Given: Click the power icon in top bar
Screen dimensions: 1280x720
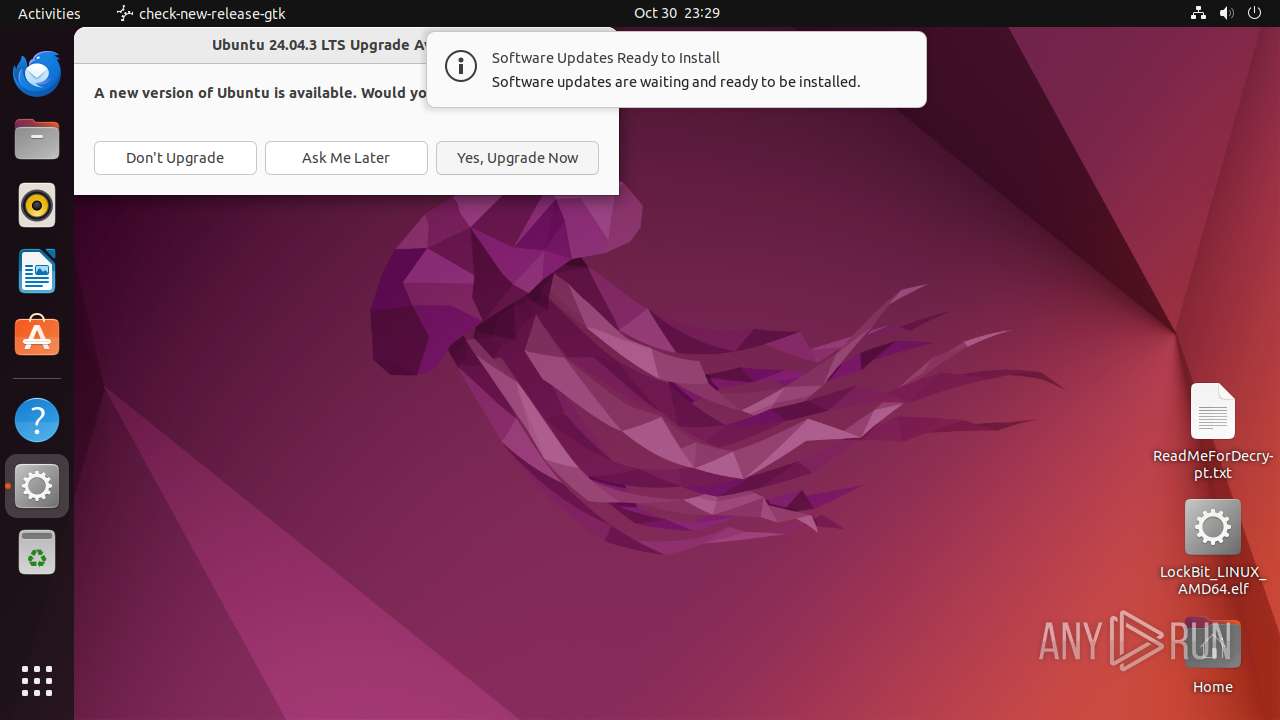Looking at the screenshot, I should pos(1255,13).
